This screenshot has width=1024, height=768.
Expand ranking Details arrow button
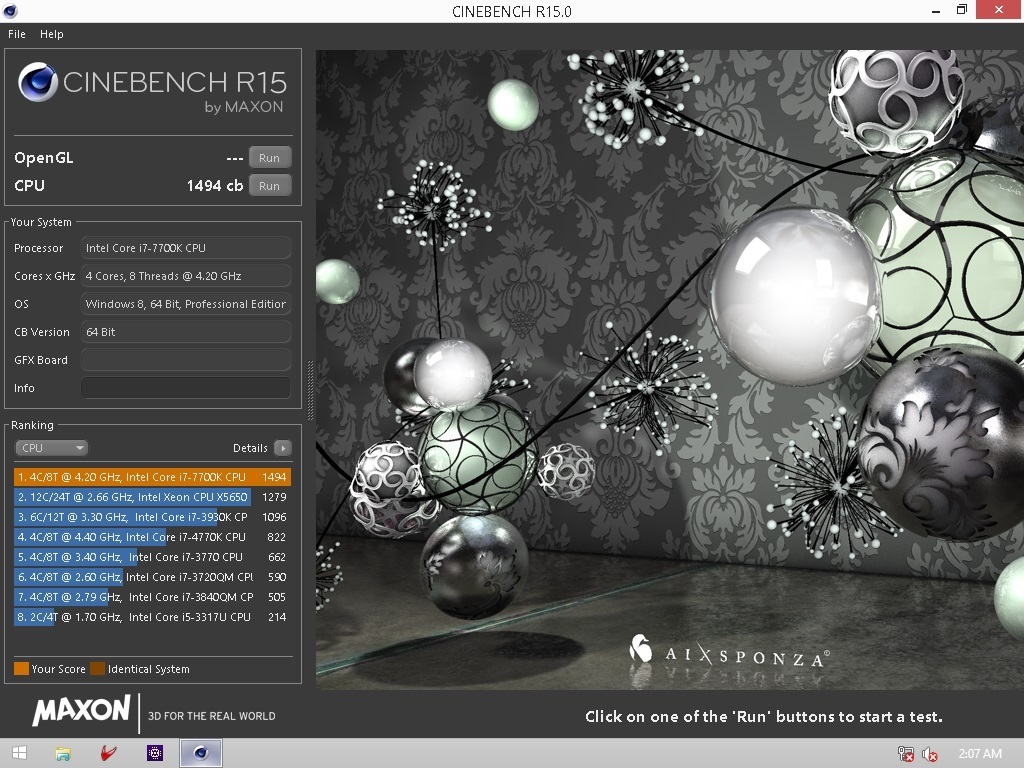283,448
